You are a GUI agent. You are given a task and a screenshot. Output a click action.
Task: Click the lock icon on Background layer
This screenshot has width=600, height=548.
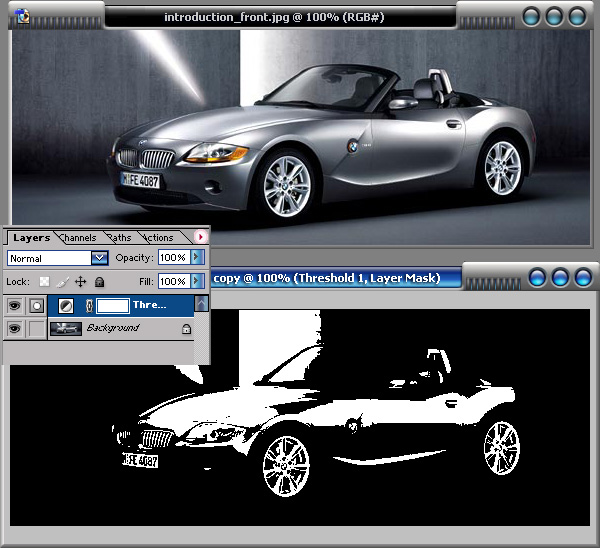186,329
